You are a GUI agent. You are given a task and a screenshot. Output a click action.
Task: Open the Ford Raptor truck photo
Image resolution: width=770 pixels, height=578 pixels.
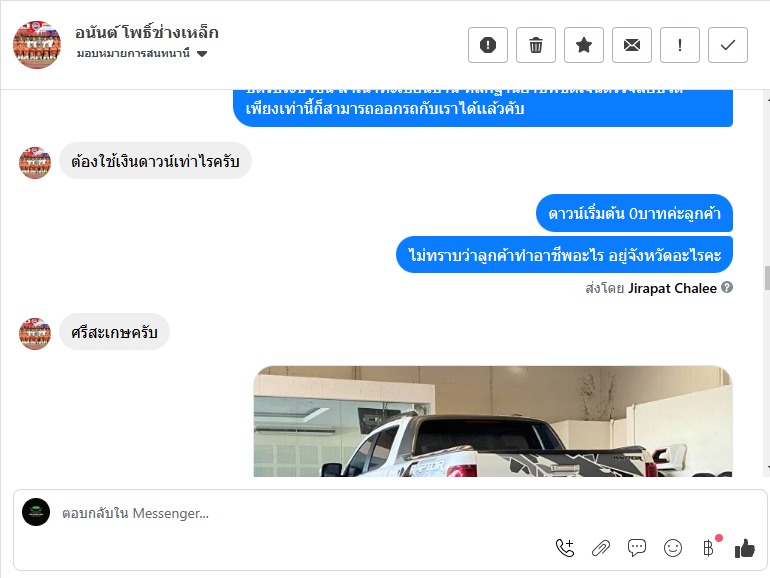(493, 421)
